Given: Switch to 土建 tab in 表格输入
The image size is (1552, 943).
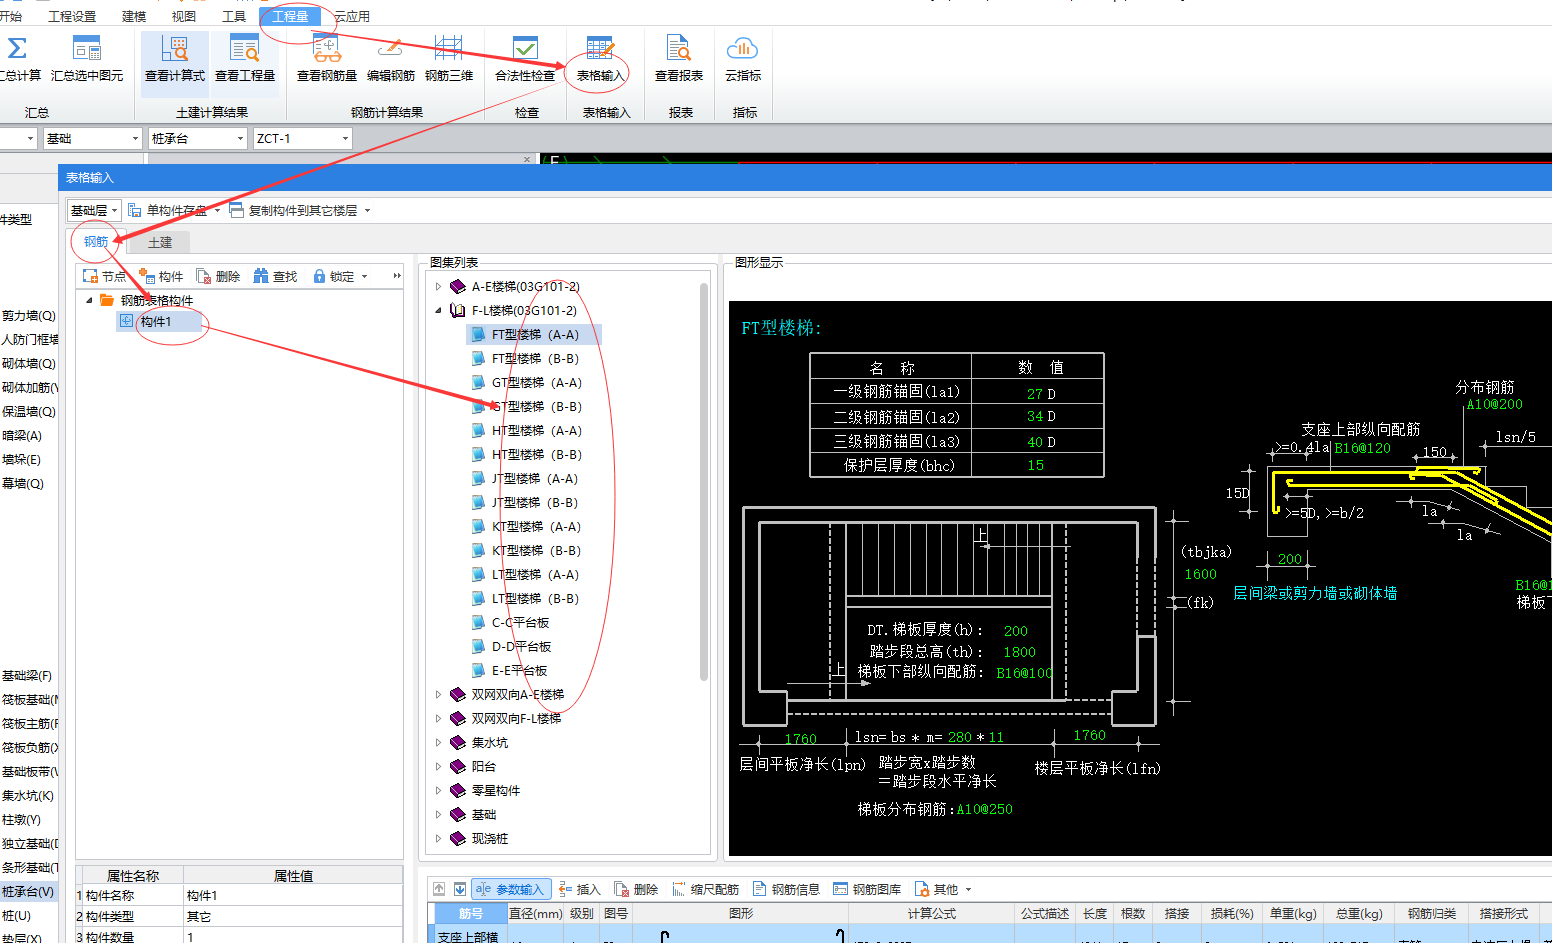Looking at the screenshot, I should click(160, 242).
